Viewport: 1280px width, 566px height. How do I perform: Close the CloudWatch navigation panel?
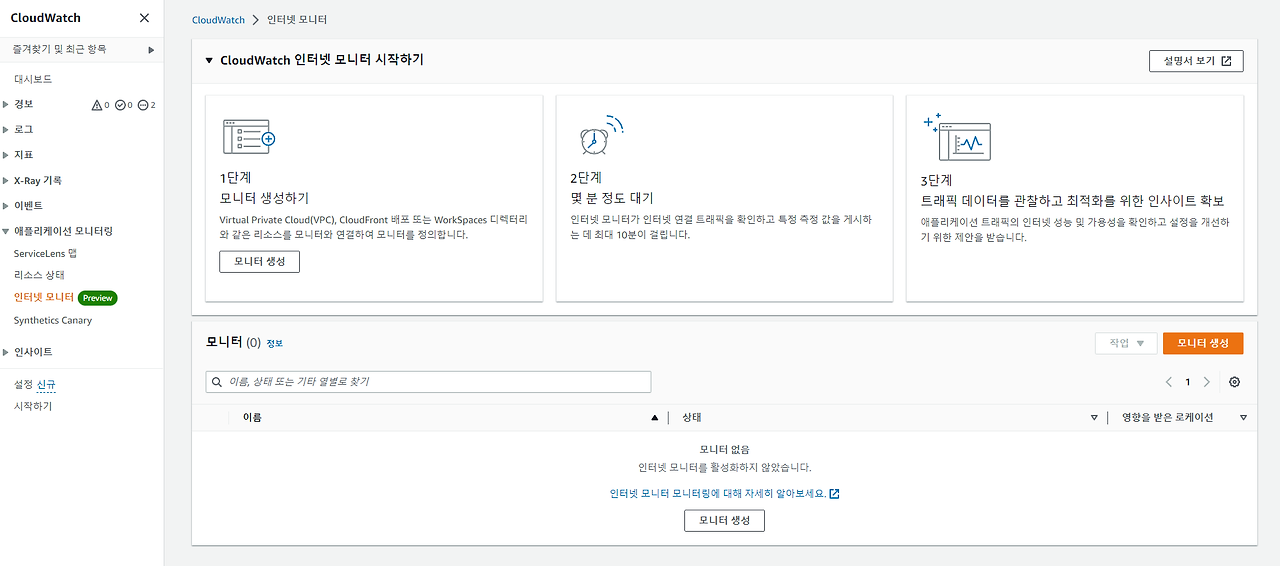click(145, 18)
